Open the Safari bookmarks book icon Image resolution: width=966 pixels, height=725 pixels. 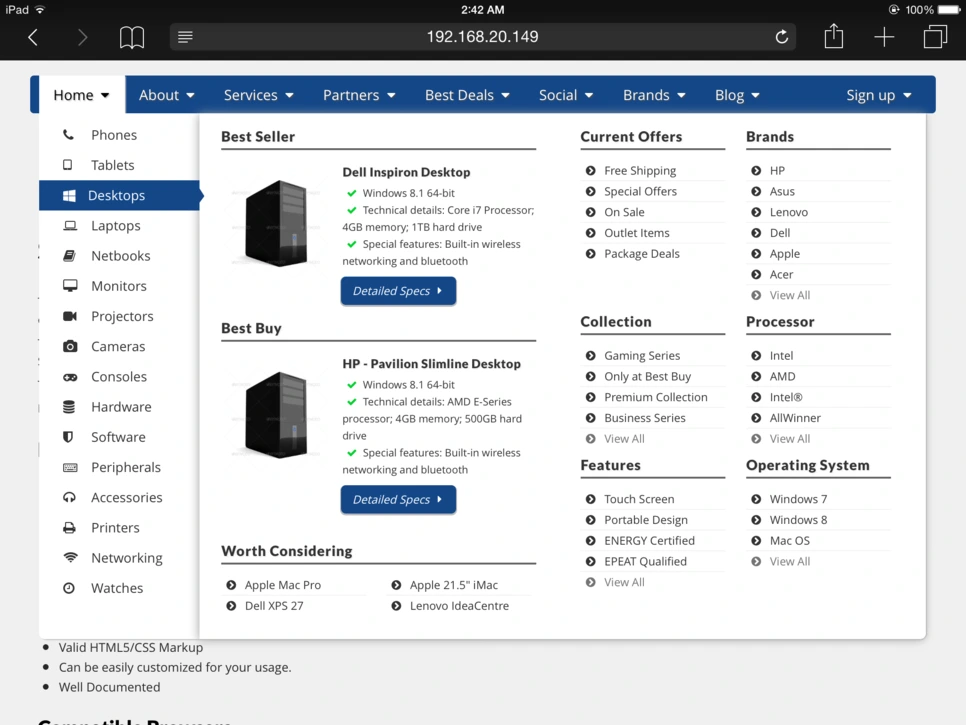132,37
